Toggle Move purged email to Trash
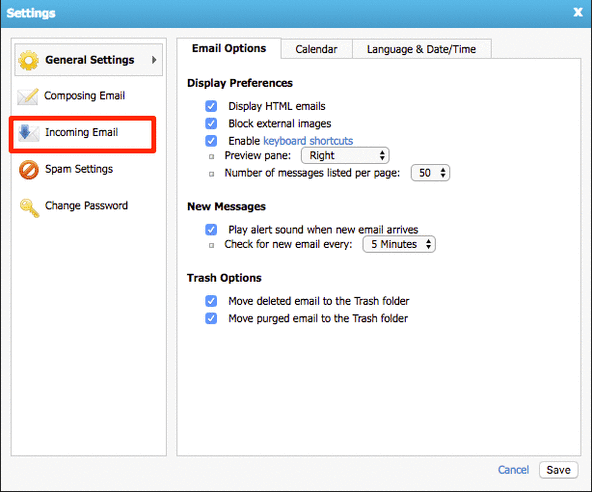 click(211, 318)
